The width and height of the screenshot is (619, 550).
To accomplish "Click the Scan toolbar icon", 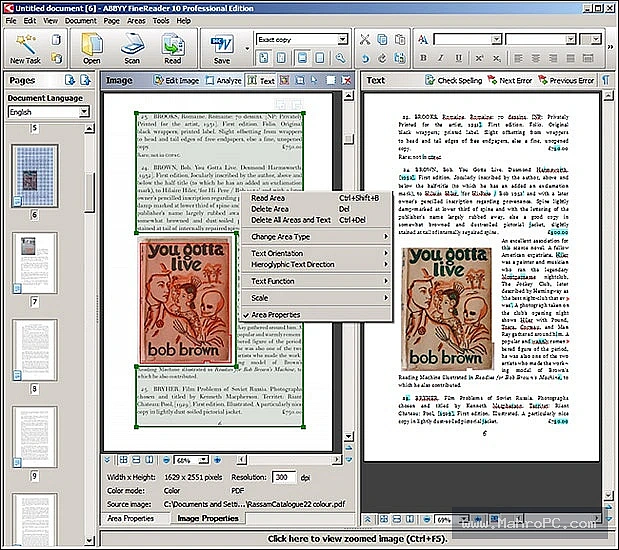I will point(132,49).
